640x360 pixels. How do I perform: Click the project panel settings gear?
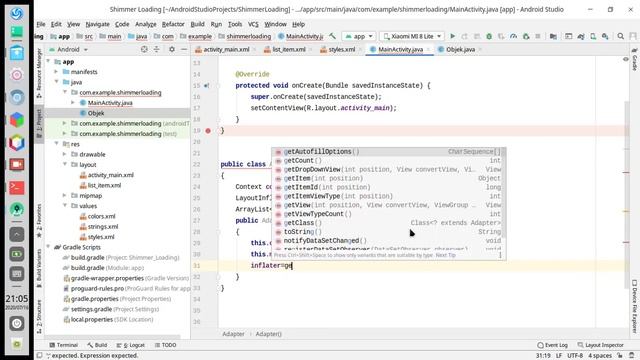[172, 49]
